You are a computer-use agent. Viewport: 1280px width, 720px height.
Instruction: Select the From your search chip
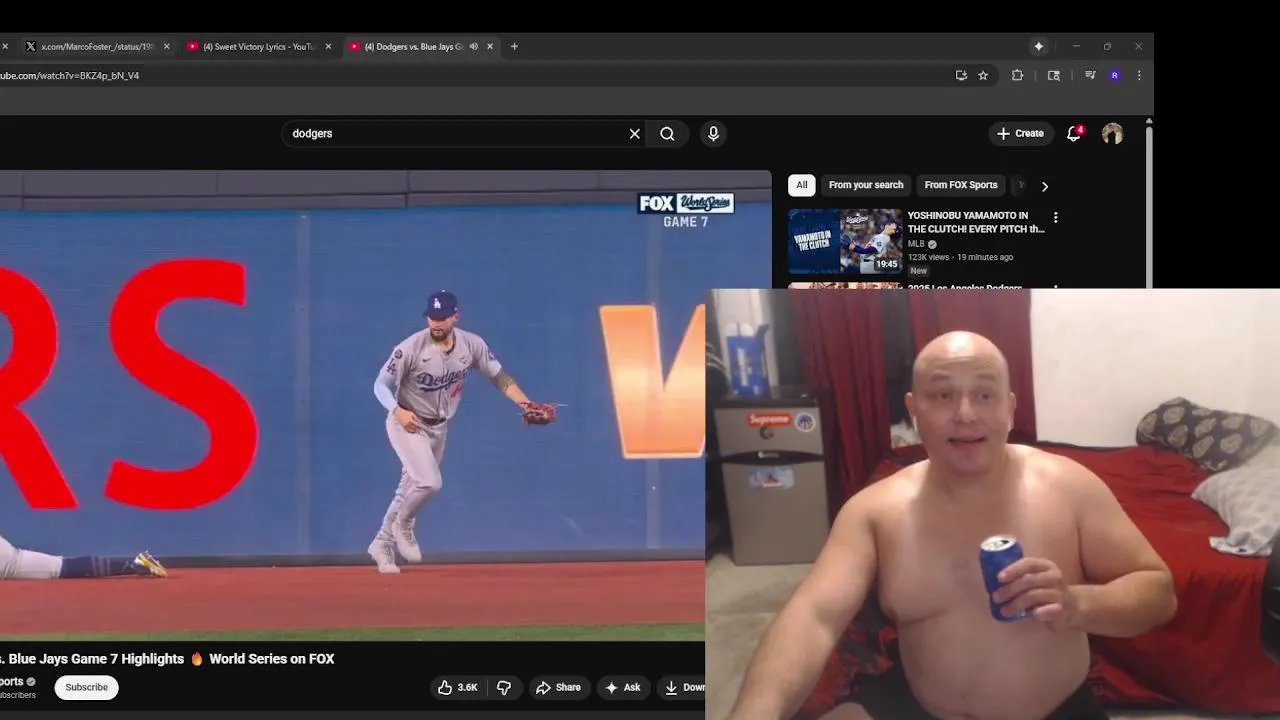point(866,185)
